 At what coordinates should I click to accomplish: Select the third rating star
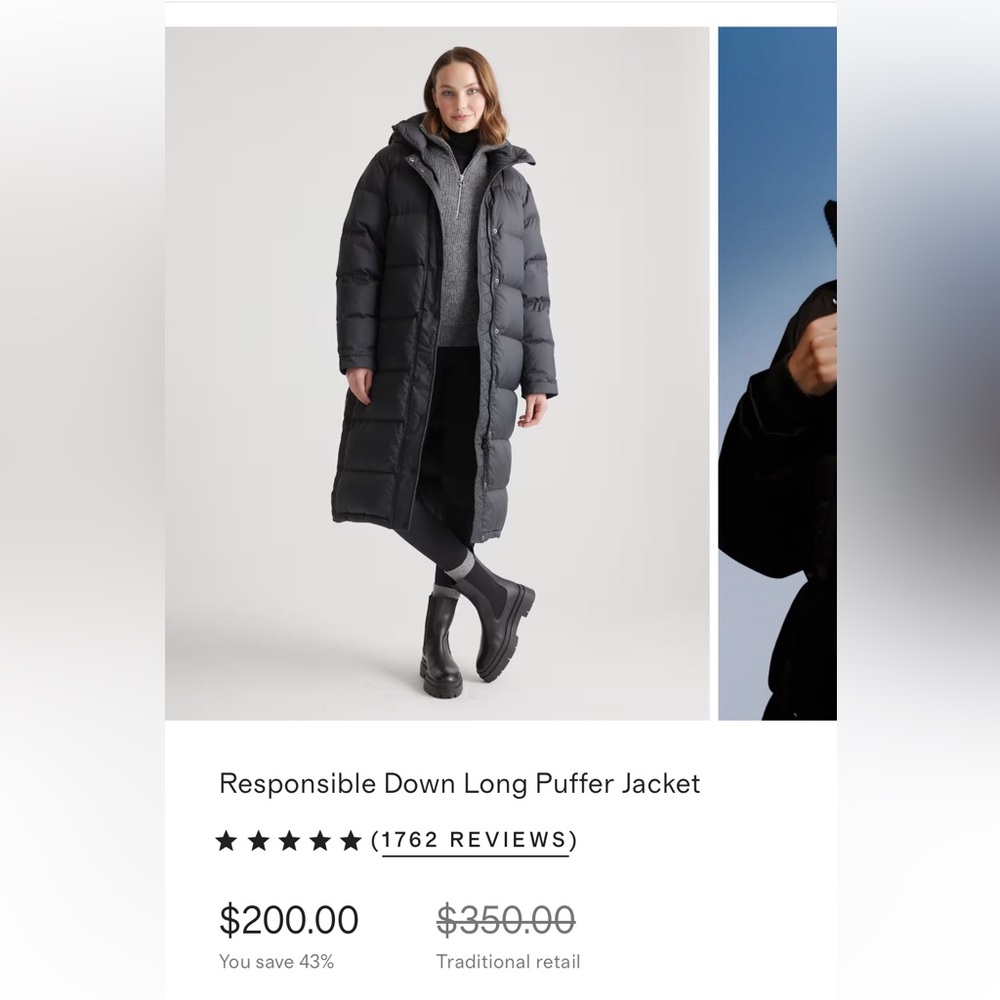(x=290, y=841)
